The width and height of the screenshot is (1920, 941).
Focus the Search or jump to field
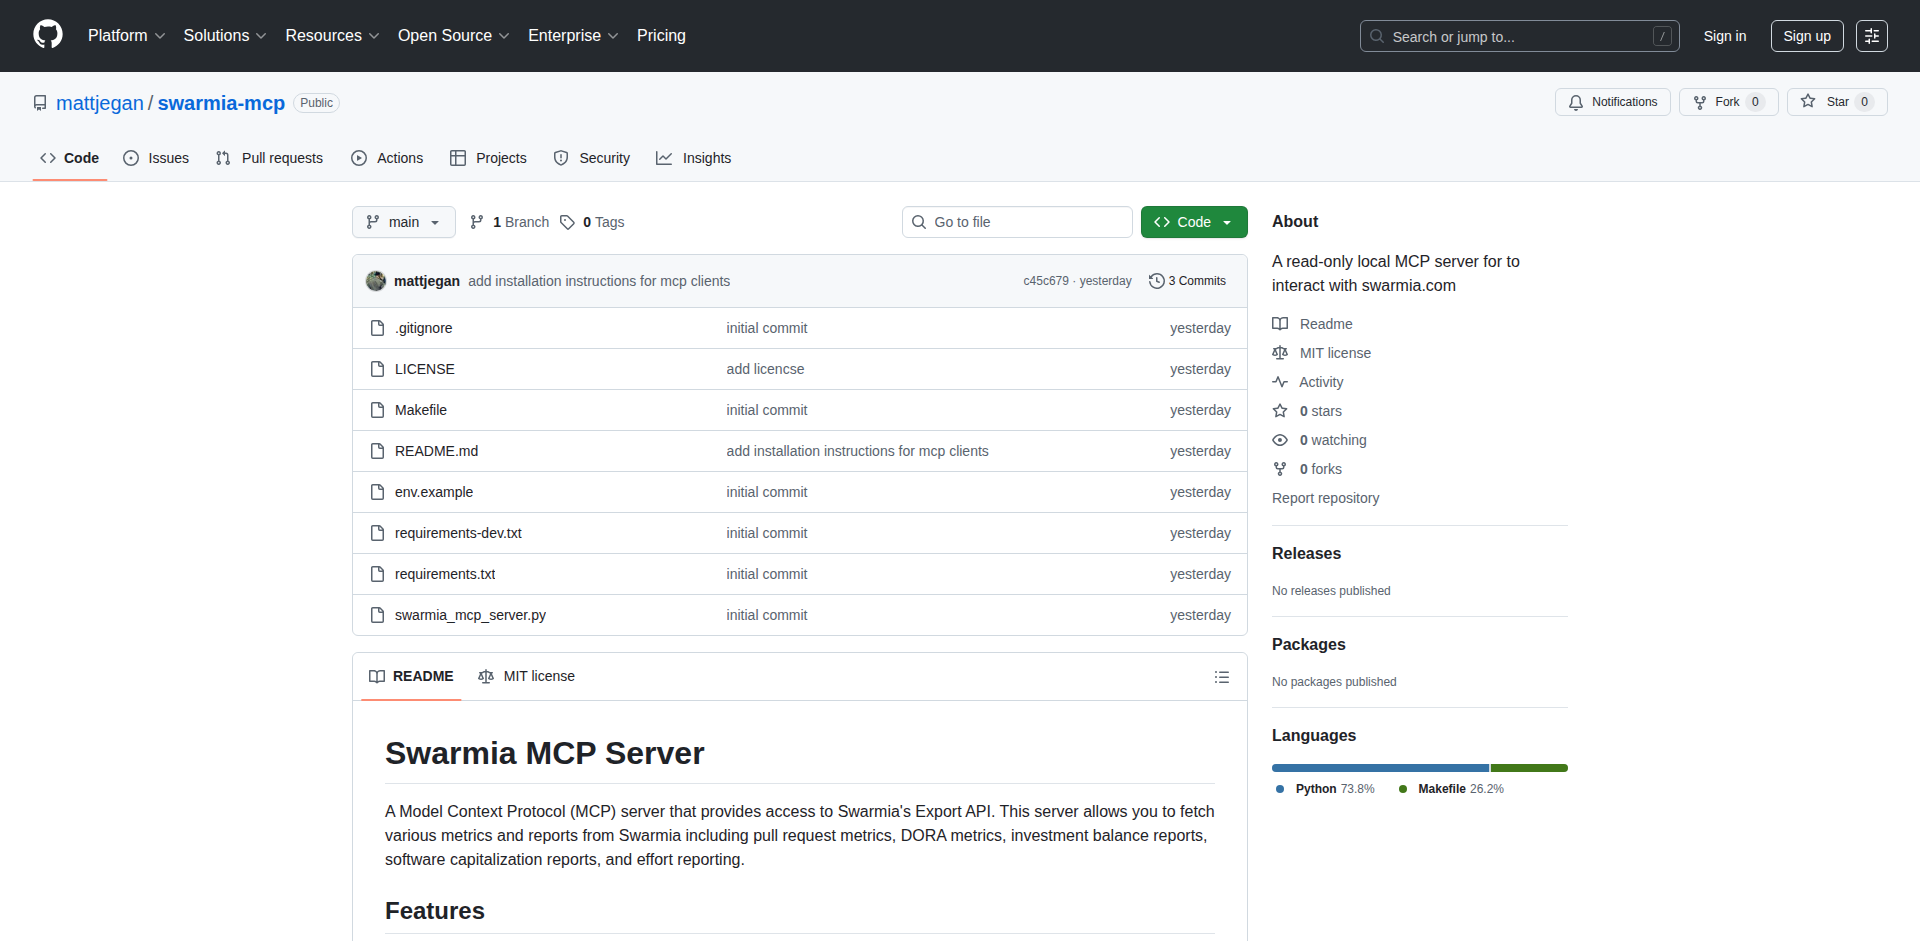tap(1519, 36)
